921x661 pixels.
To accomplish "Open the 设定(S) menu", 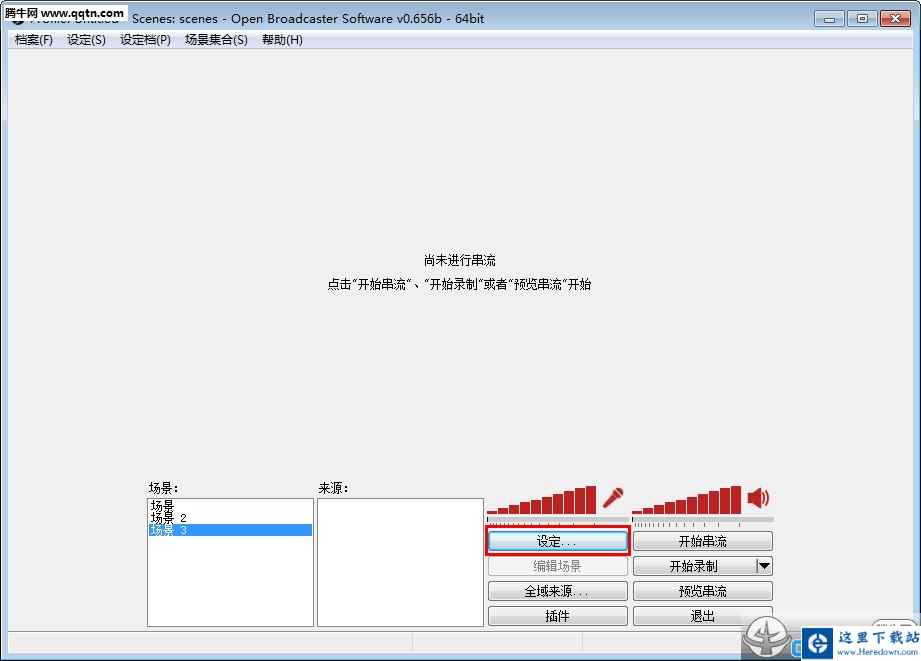I will coord(85,39).
